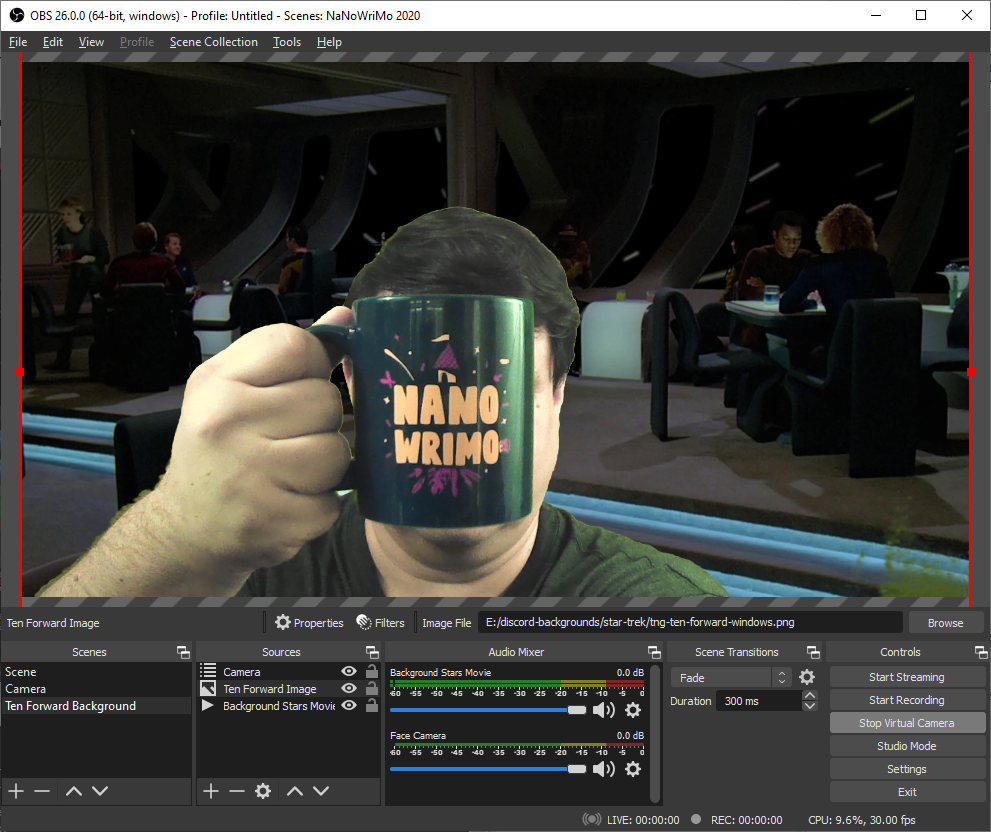The image size is (991, 832).
Task: Pop out the Scenes dock
Action: click(183, 652)
